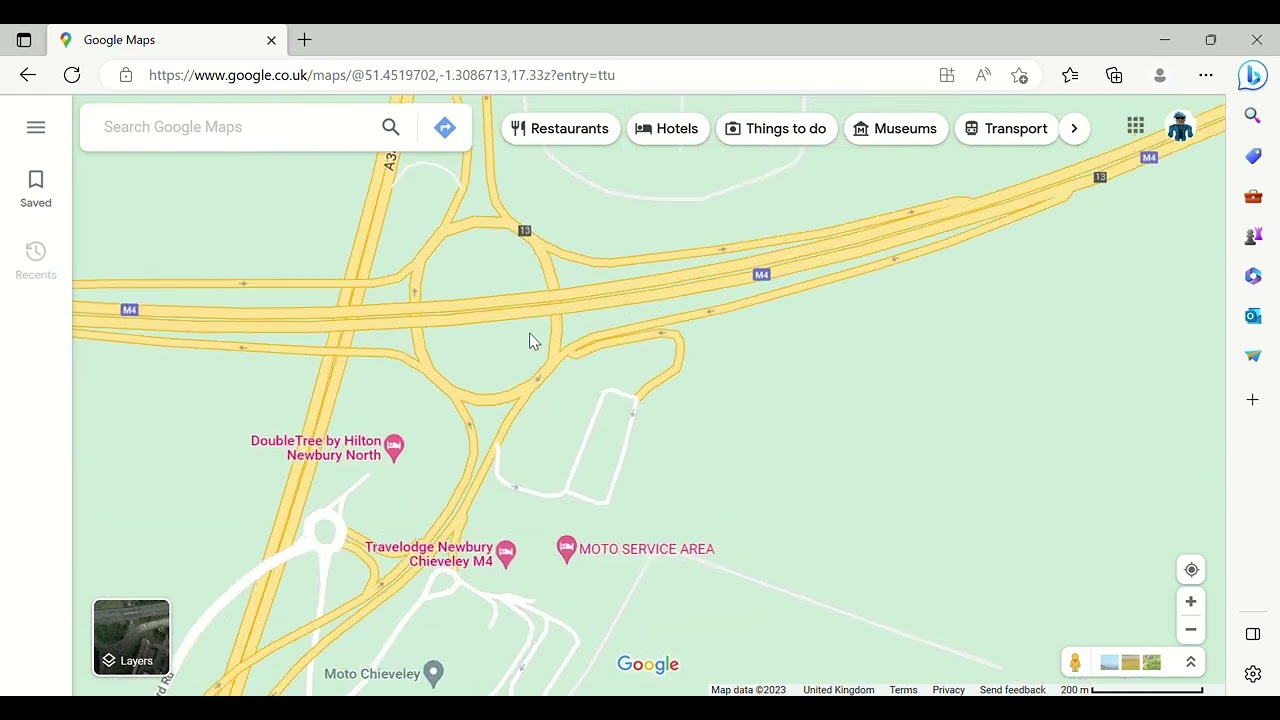This screenshot has width=1280, height=720.
Task: Select the Google Maps browser tab
Action: click(x=167, y=40)
